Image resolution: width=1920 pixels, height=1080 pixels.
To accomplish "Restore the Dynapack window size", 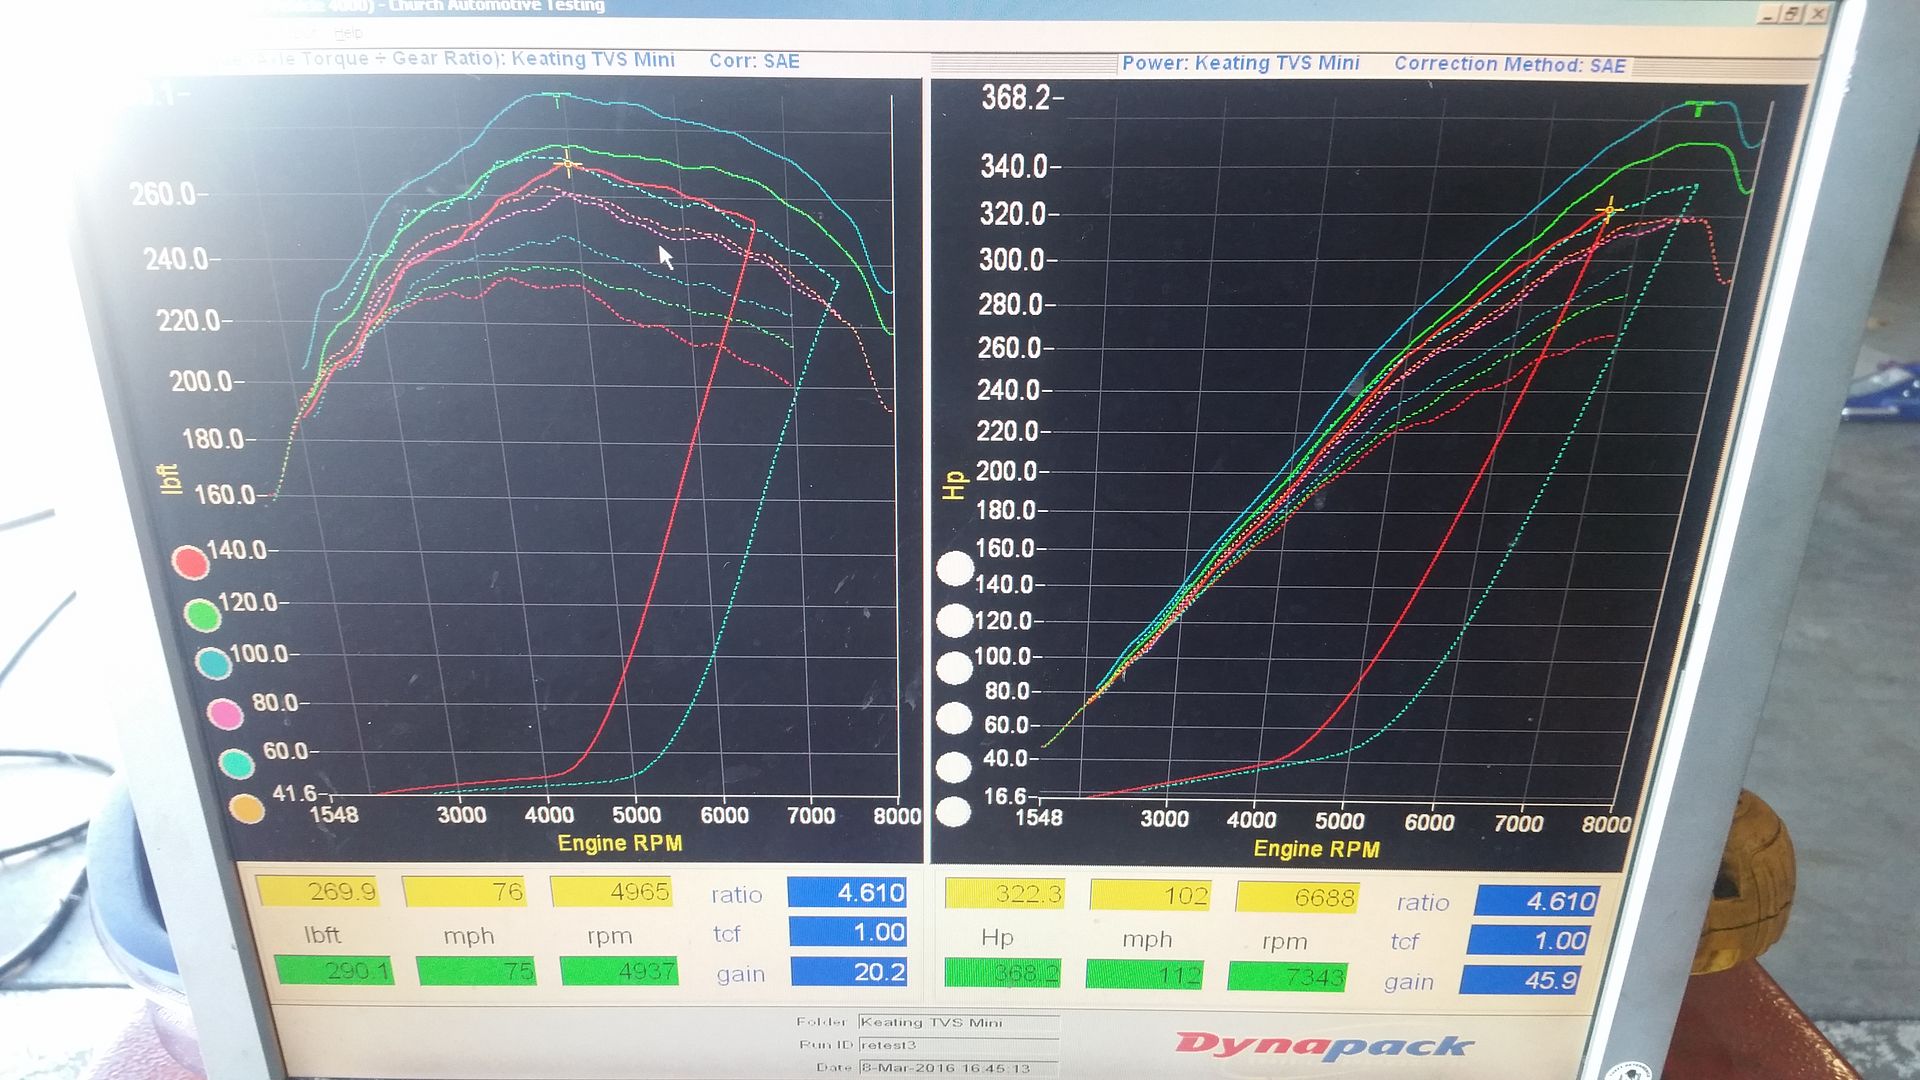I will click(1794, 13).
